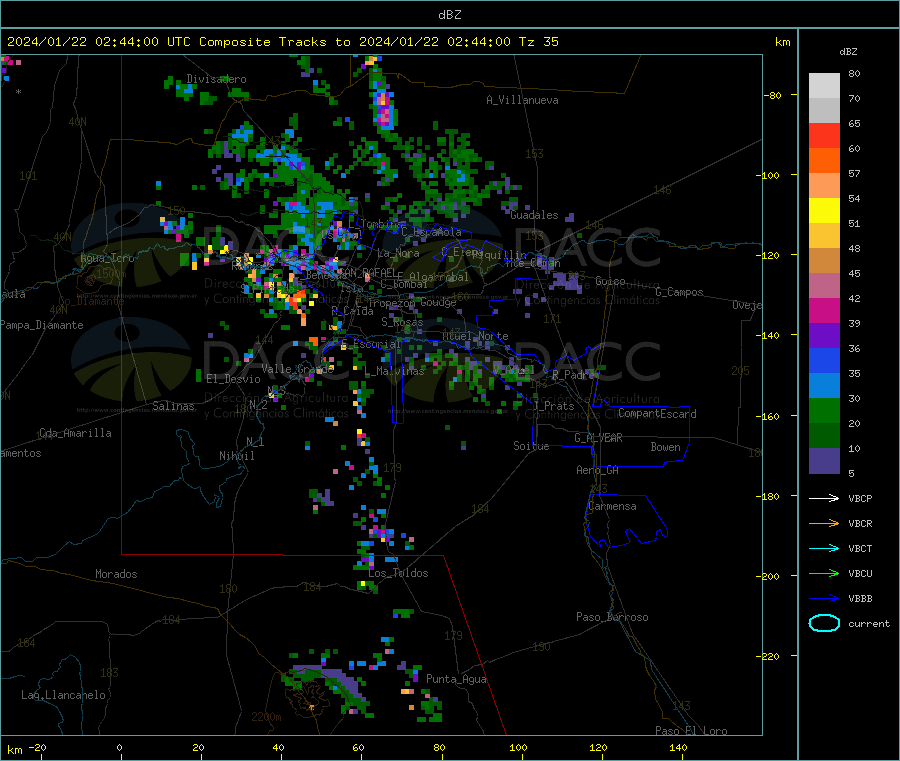Click the CompartEscard location label
Viewport: 900px width, 761px height.
coord(658,414)
